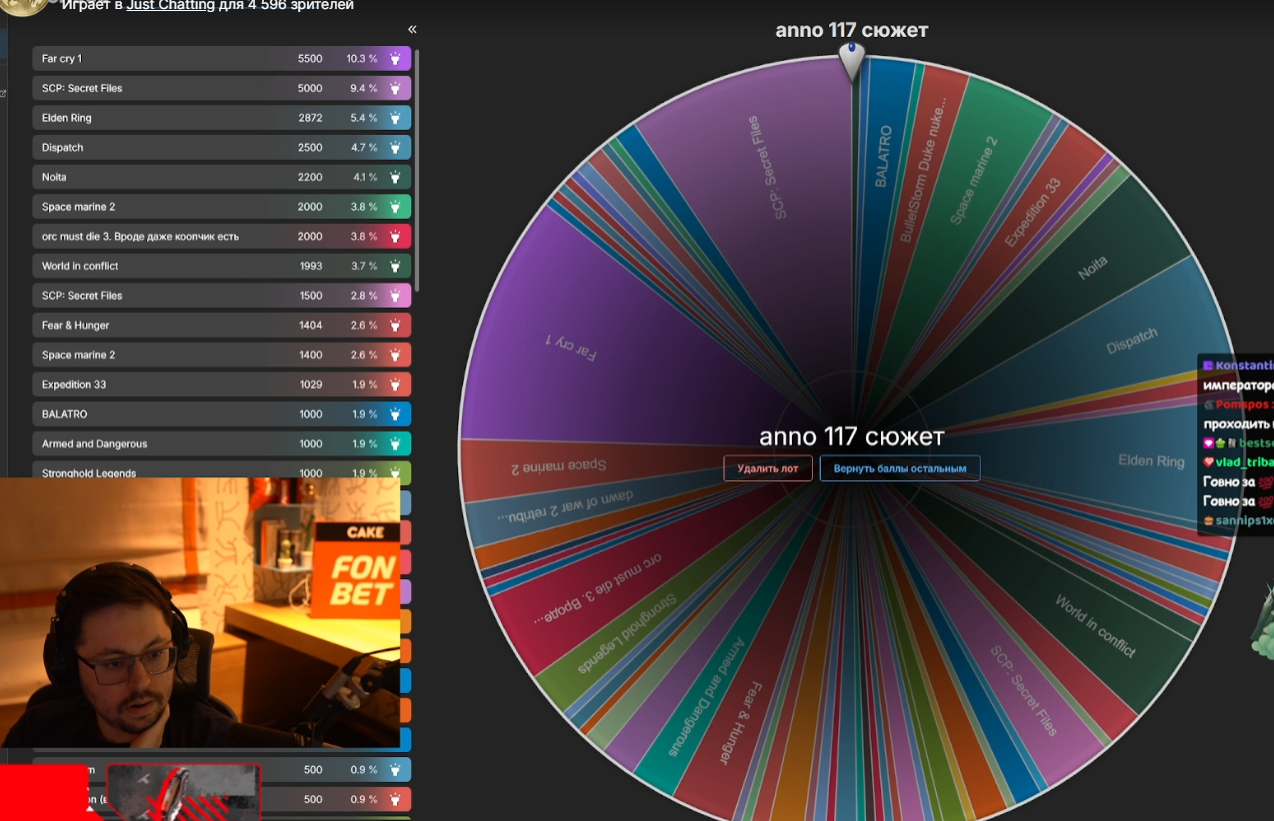Click the highlight icon on the BALATRO row
This screenshot has height=821, width=1274.
pos(395,414)
